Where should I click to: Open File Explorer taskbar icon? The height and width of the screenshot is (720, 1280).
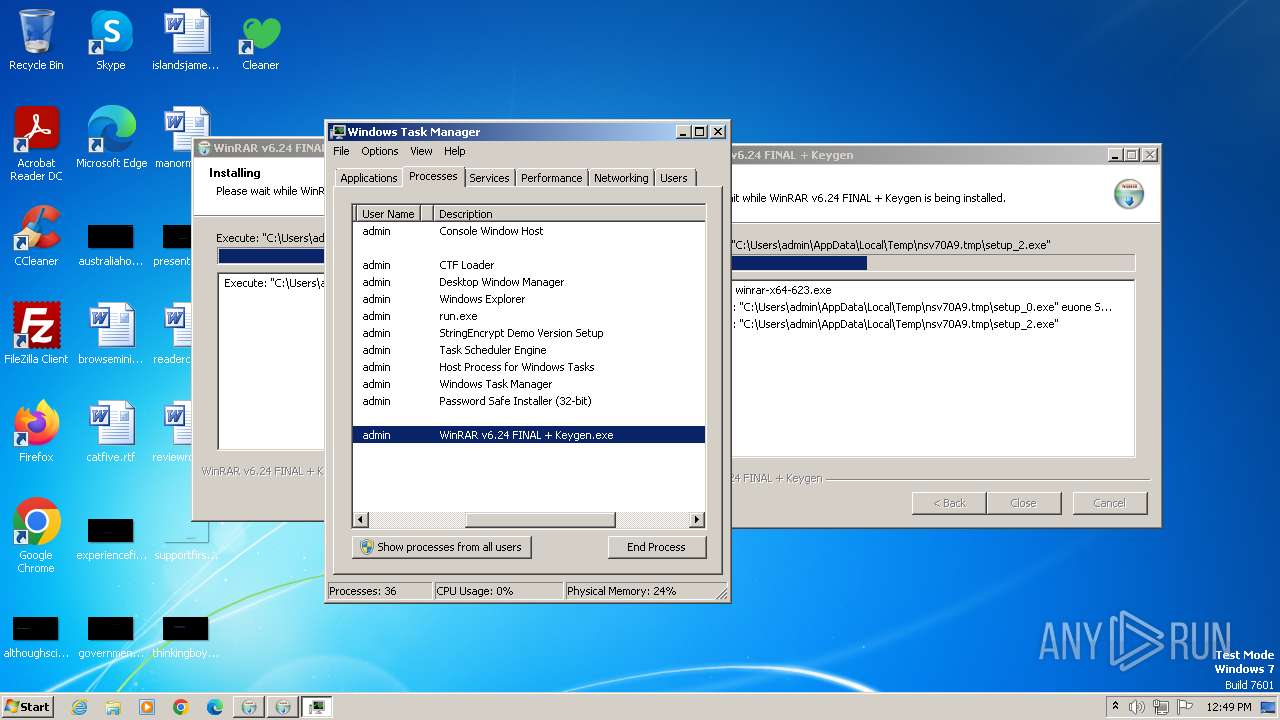(x=113, y=707)
